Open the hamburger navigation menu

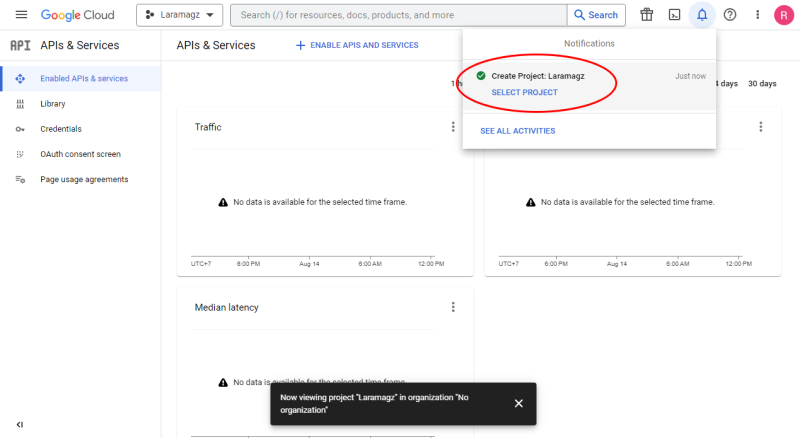(x=21, y=15)
